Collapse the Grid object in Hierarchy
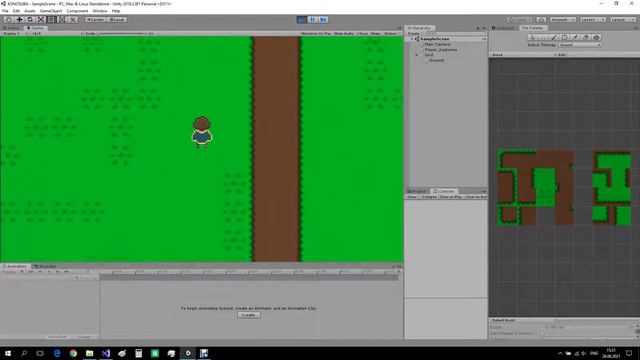Viewport: 640px width, 360px height. (417, 55)
